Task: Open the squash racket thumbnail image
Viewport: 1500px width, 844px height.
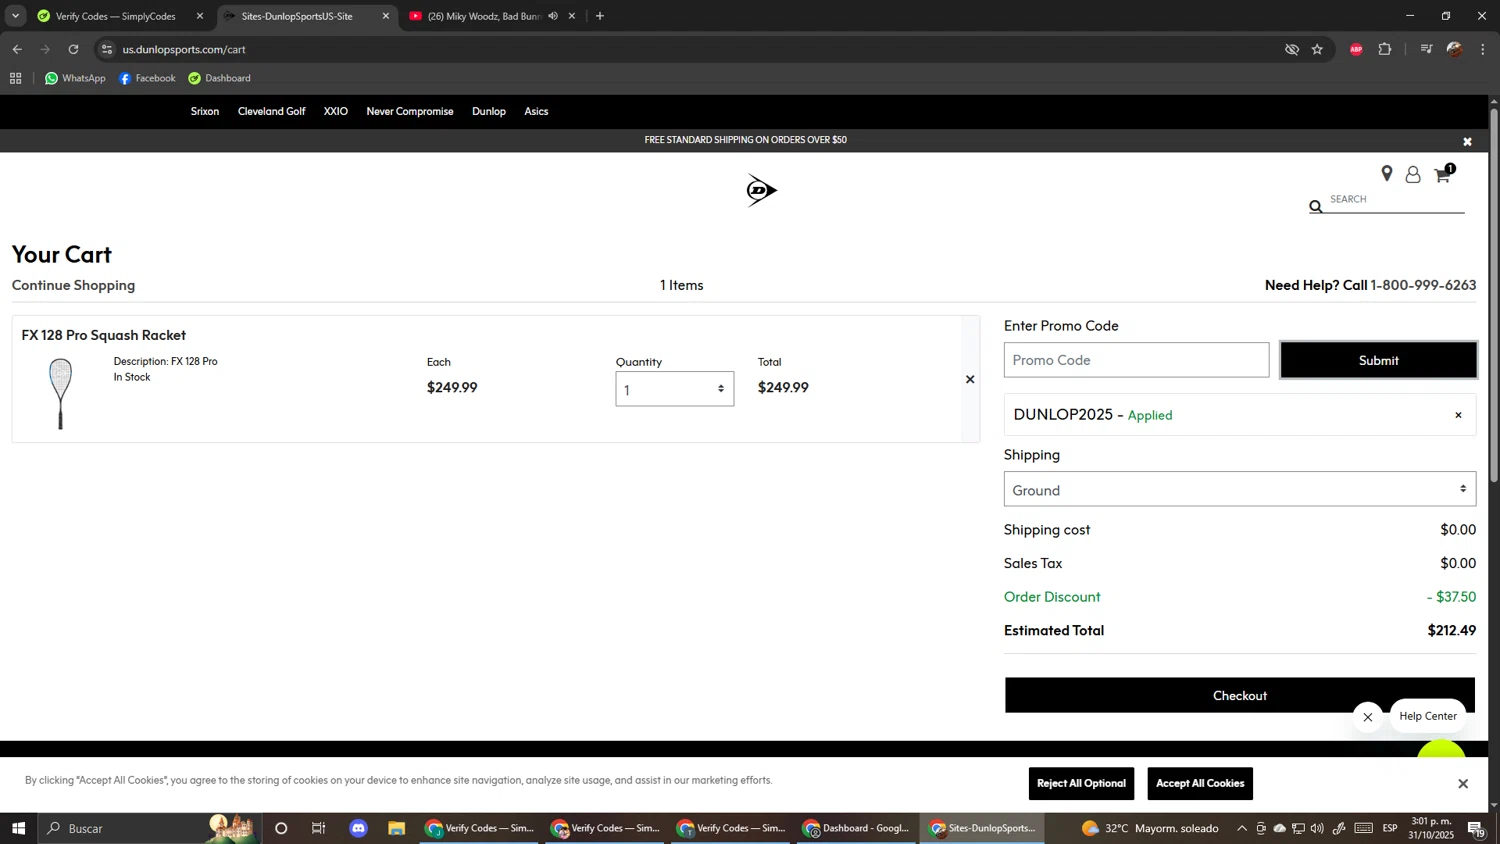Action: (x=60, y=394)
